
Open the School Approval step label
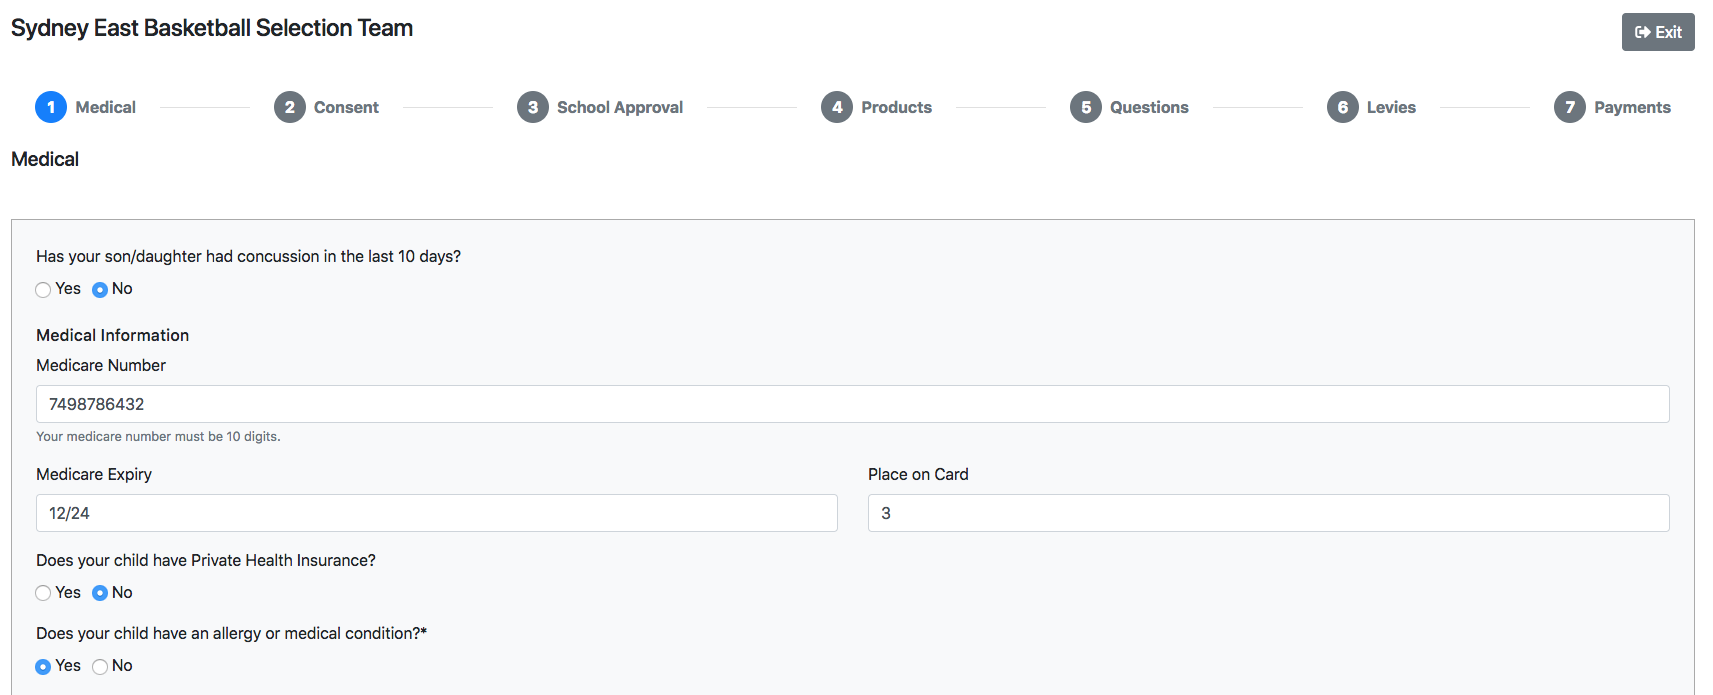pyautogui.click(x=620, y=107)
